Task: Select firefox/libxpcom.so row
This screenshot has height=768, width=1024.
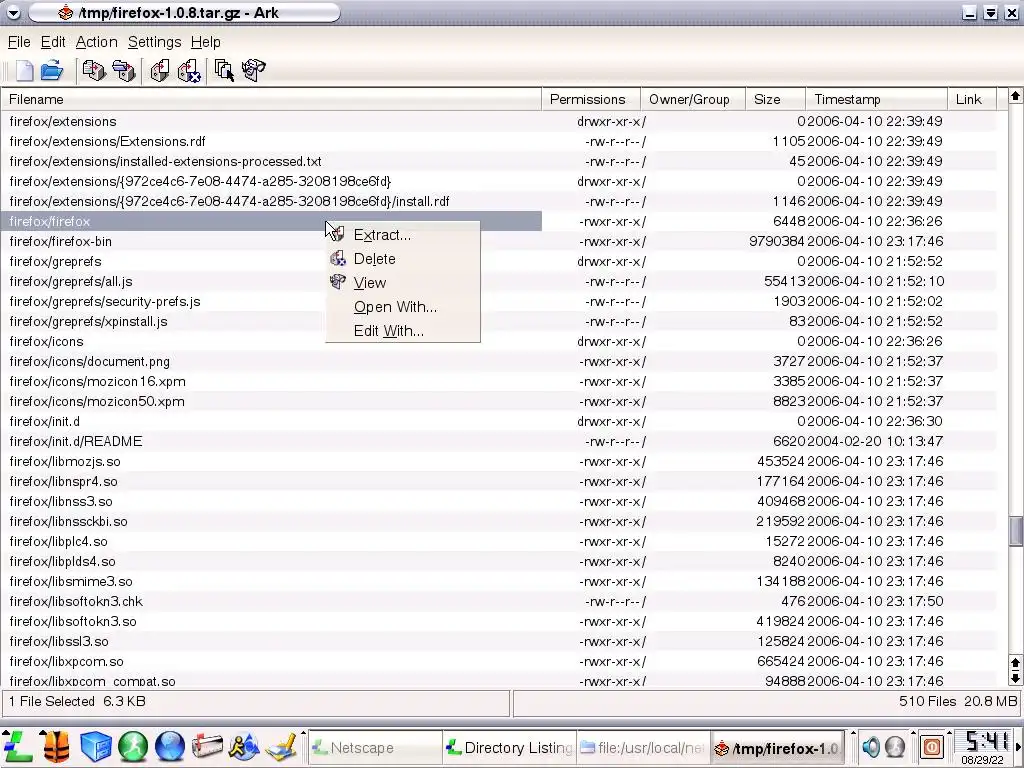Action: pos(499,662)
